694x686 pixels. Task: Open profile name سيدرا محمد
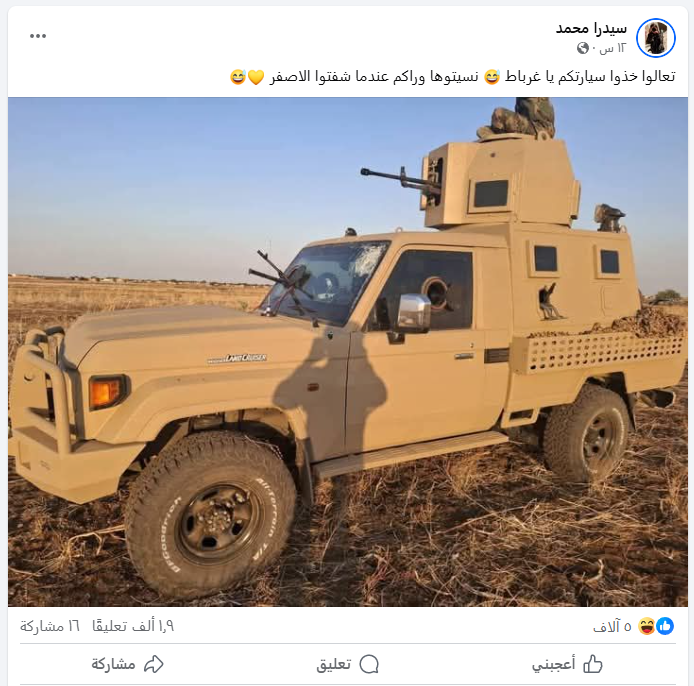tap(591, 28)
